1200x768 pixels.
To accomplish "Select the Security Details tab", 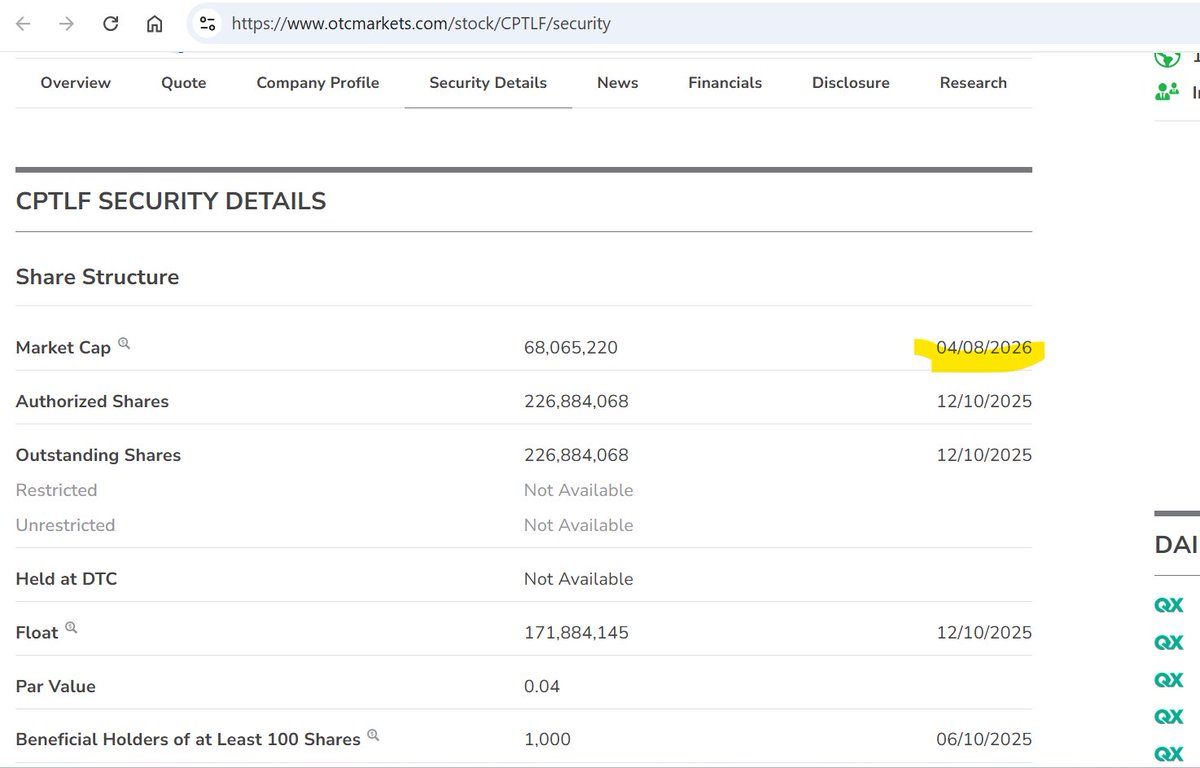I will point(488,83).
